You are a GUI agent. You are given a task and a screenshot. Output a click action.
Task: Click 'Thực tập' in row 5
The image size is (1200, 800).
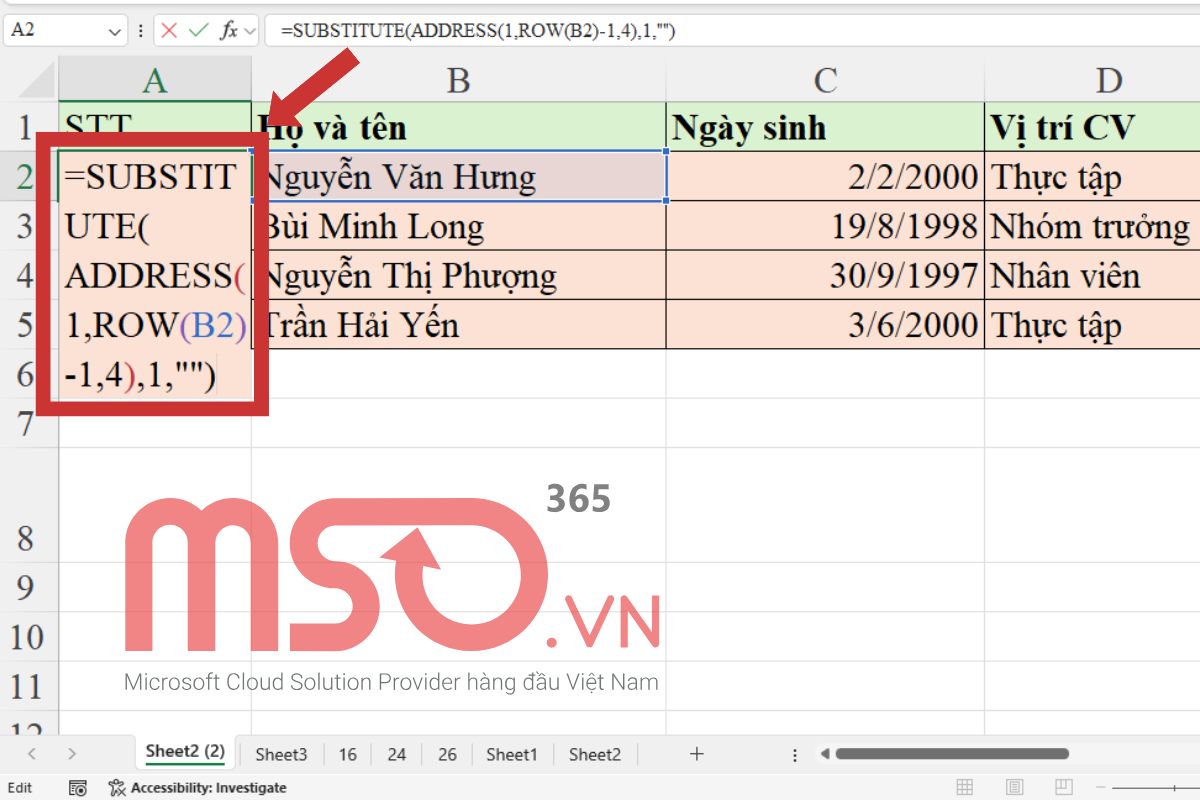tap(1092, 324)
